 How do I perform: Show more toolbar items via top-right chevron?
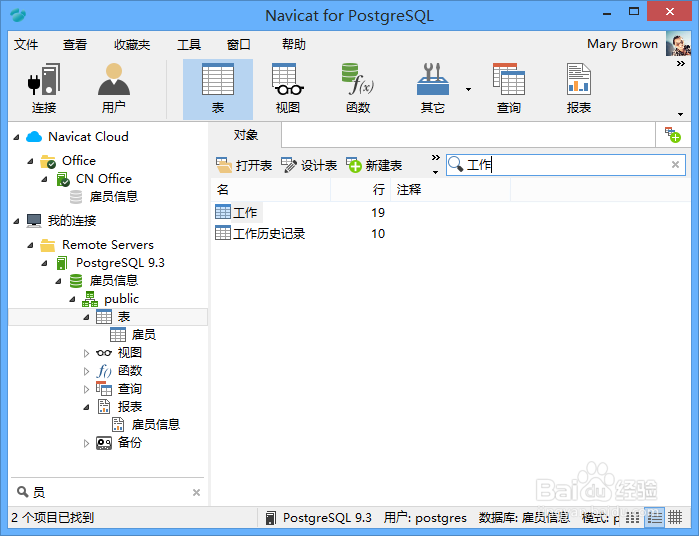coord(680,64)
